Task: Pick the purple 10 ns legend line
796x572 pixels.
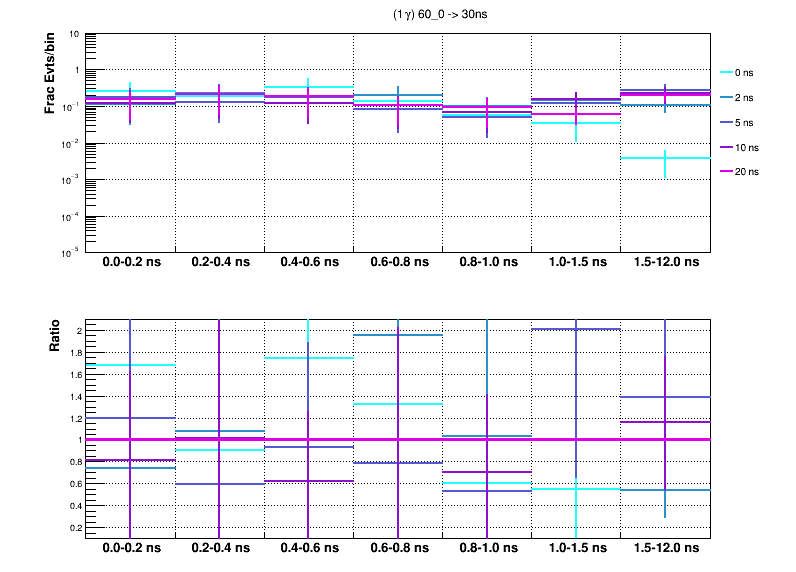Action: pyautogui.click(x=726, y=147)
